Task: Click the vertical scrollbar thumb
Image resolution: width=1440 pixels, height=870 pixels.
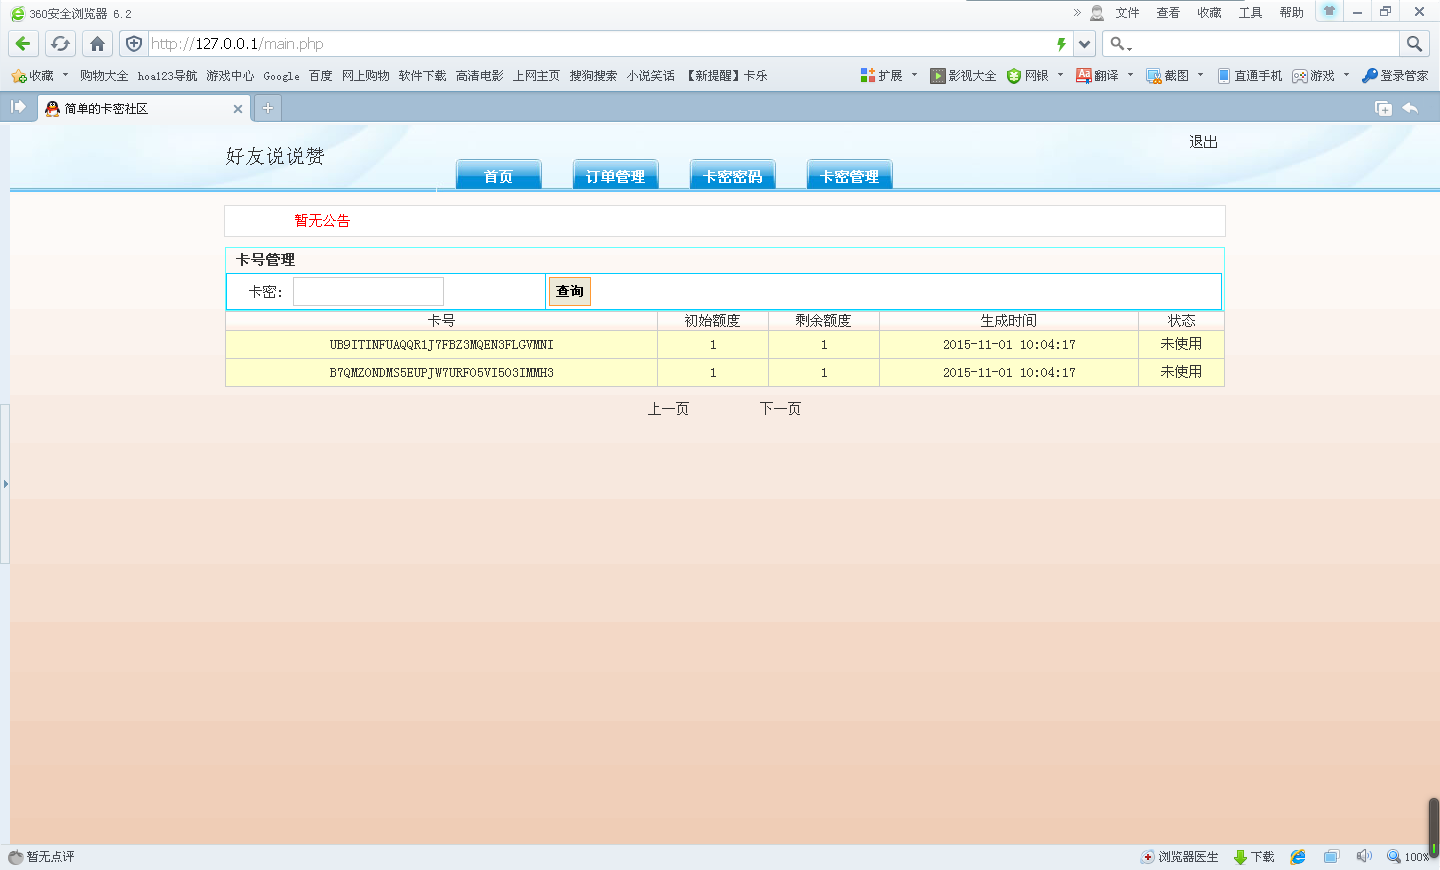Action: pos(1433,826)
